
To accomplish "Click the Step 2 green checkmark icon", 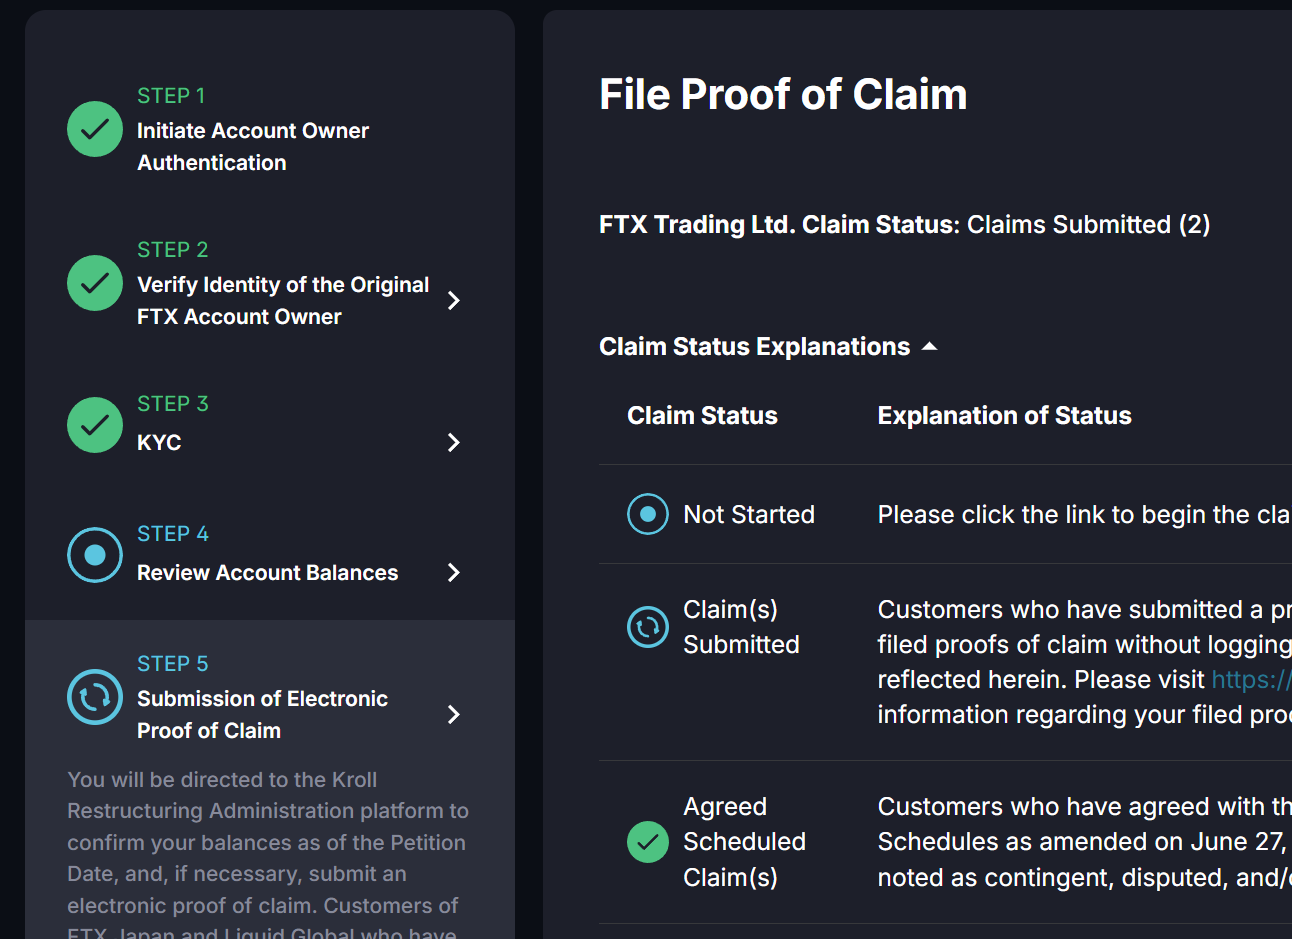I will pyautogui.click(x=95, y=283).
